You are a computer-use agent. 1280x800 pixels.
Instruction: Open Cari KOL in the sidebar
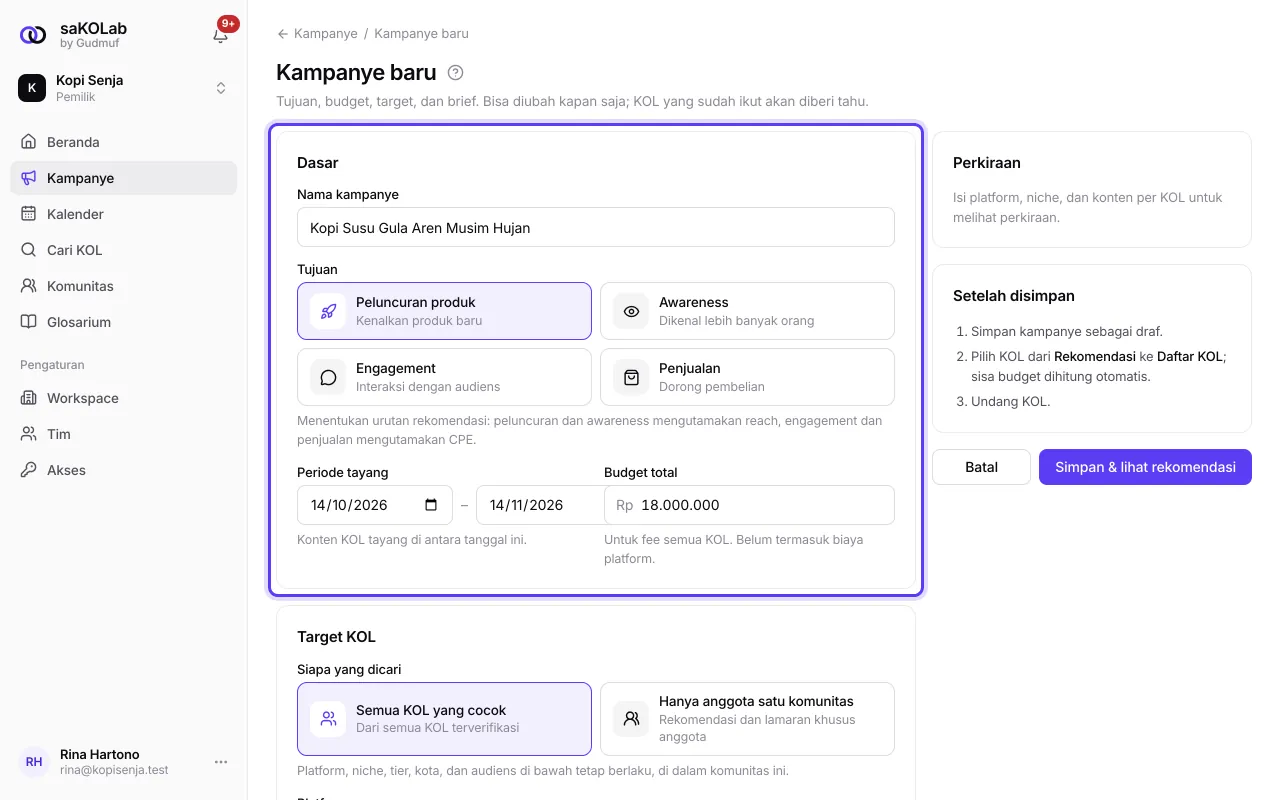tap(124, 250)
